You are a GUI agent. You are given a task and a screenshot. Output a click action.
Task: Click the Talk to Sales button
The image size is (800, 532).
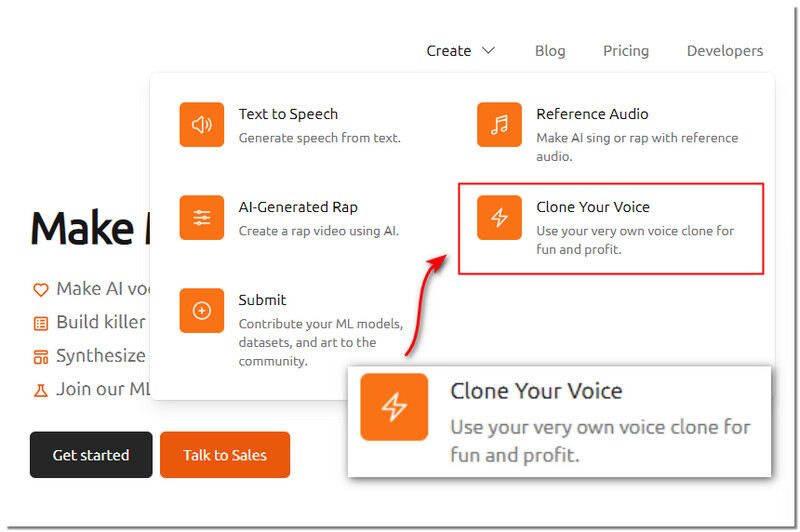pos(225,455)
